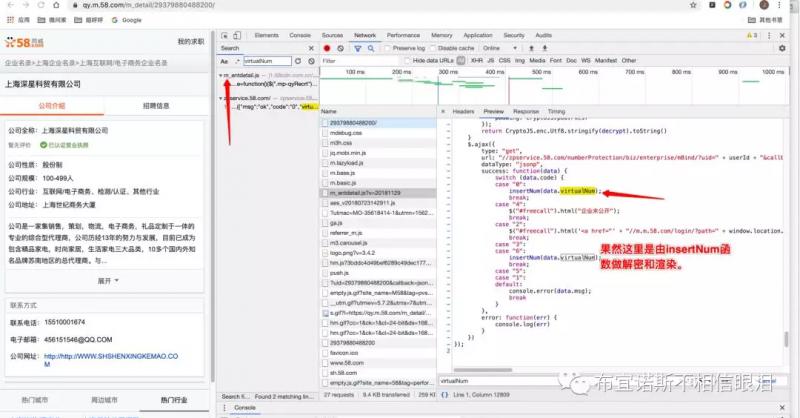Open Chrome profile avatar
This screenshot has width=800, height=418.
click(x=764, y=5)
